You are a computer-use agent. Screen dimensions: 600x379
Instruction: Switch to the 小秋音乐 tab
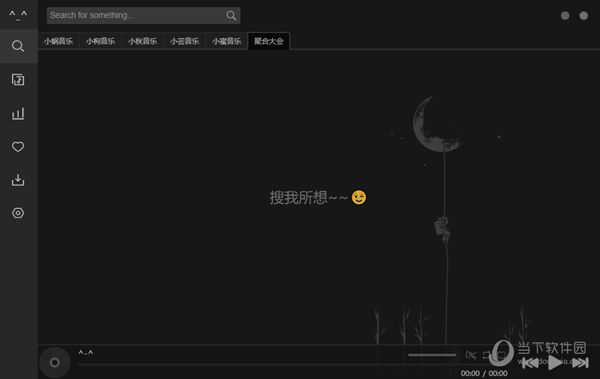(x=142, y=41)
